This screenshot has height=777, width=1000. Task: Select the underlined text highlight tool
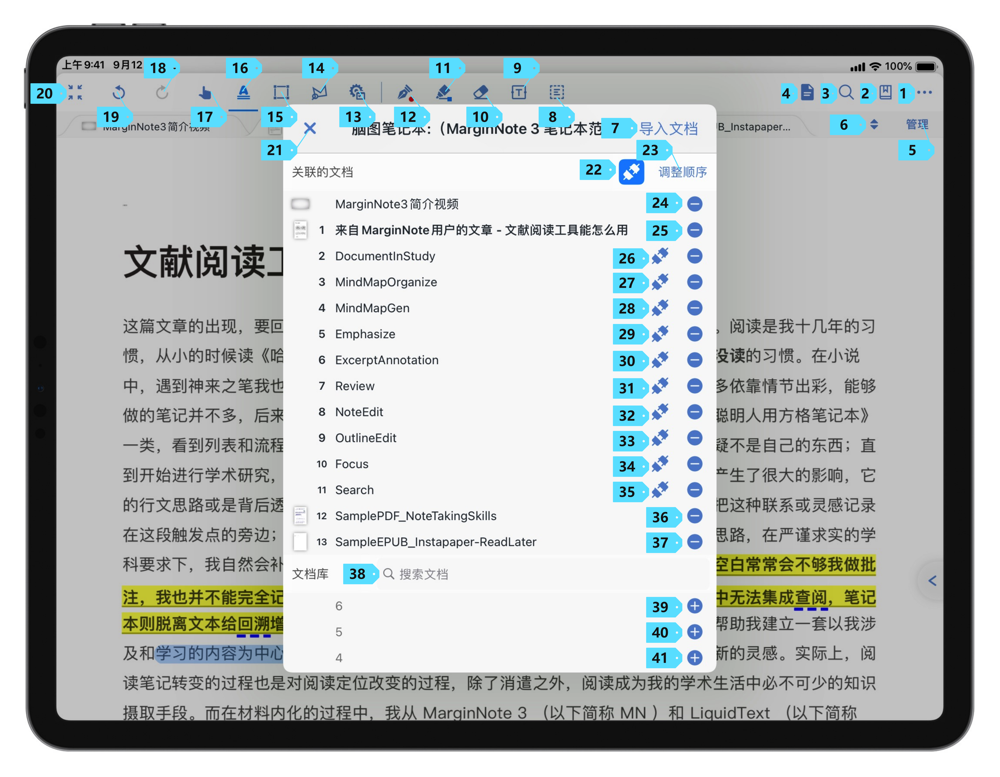pyautogui.click(x=243, y=92)
